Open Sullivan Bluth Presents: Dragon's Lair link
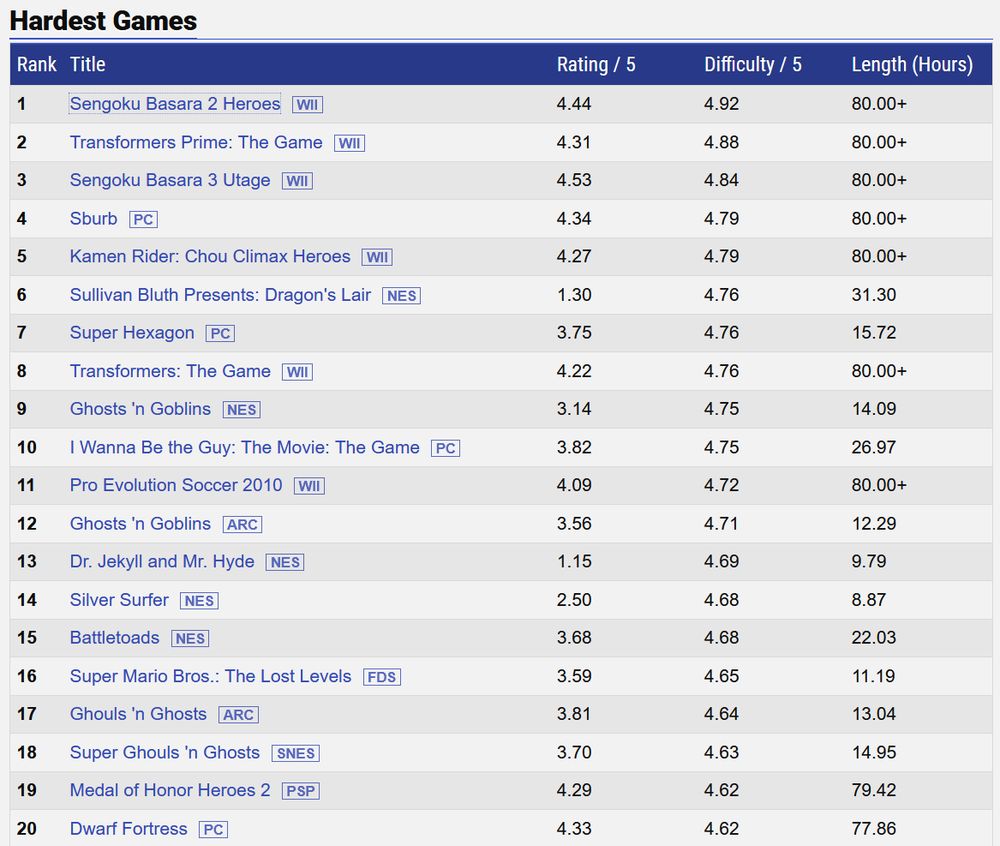The height and width of the screenshot is (846, 1000). pyautogui.click(x=220, y=295)
